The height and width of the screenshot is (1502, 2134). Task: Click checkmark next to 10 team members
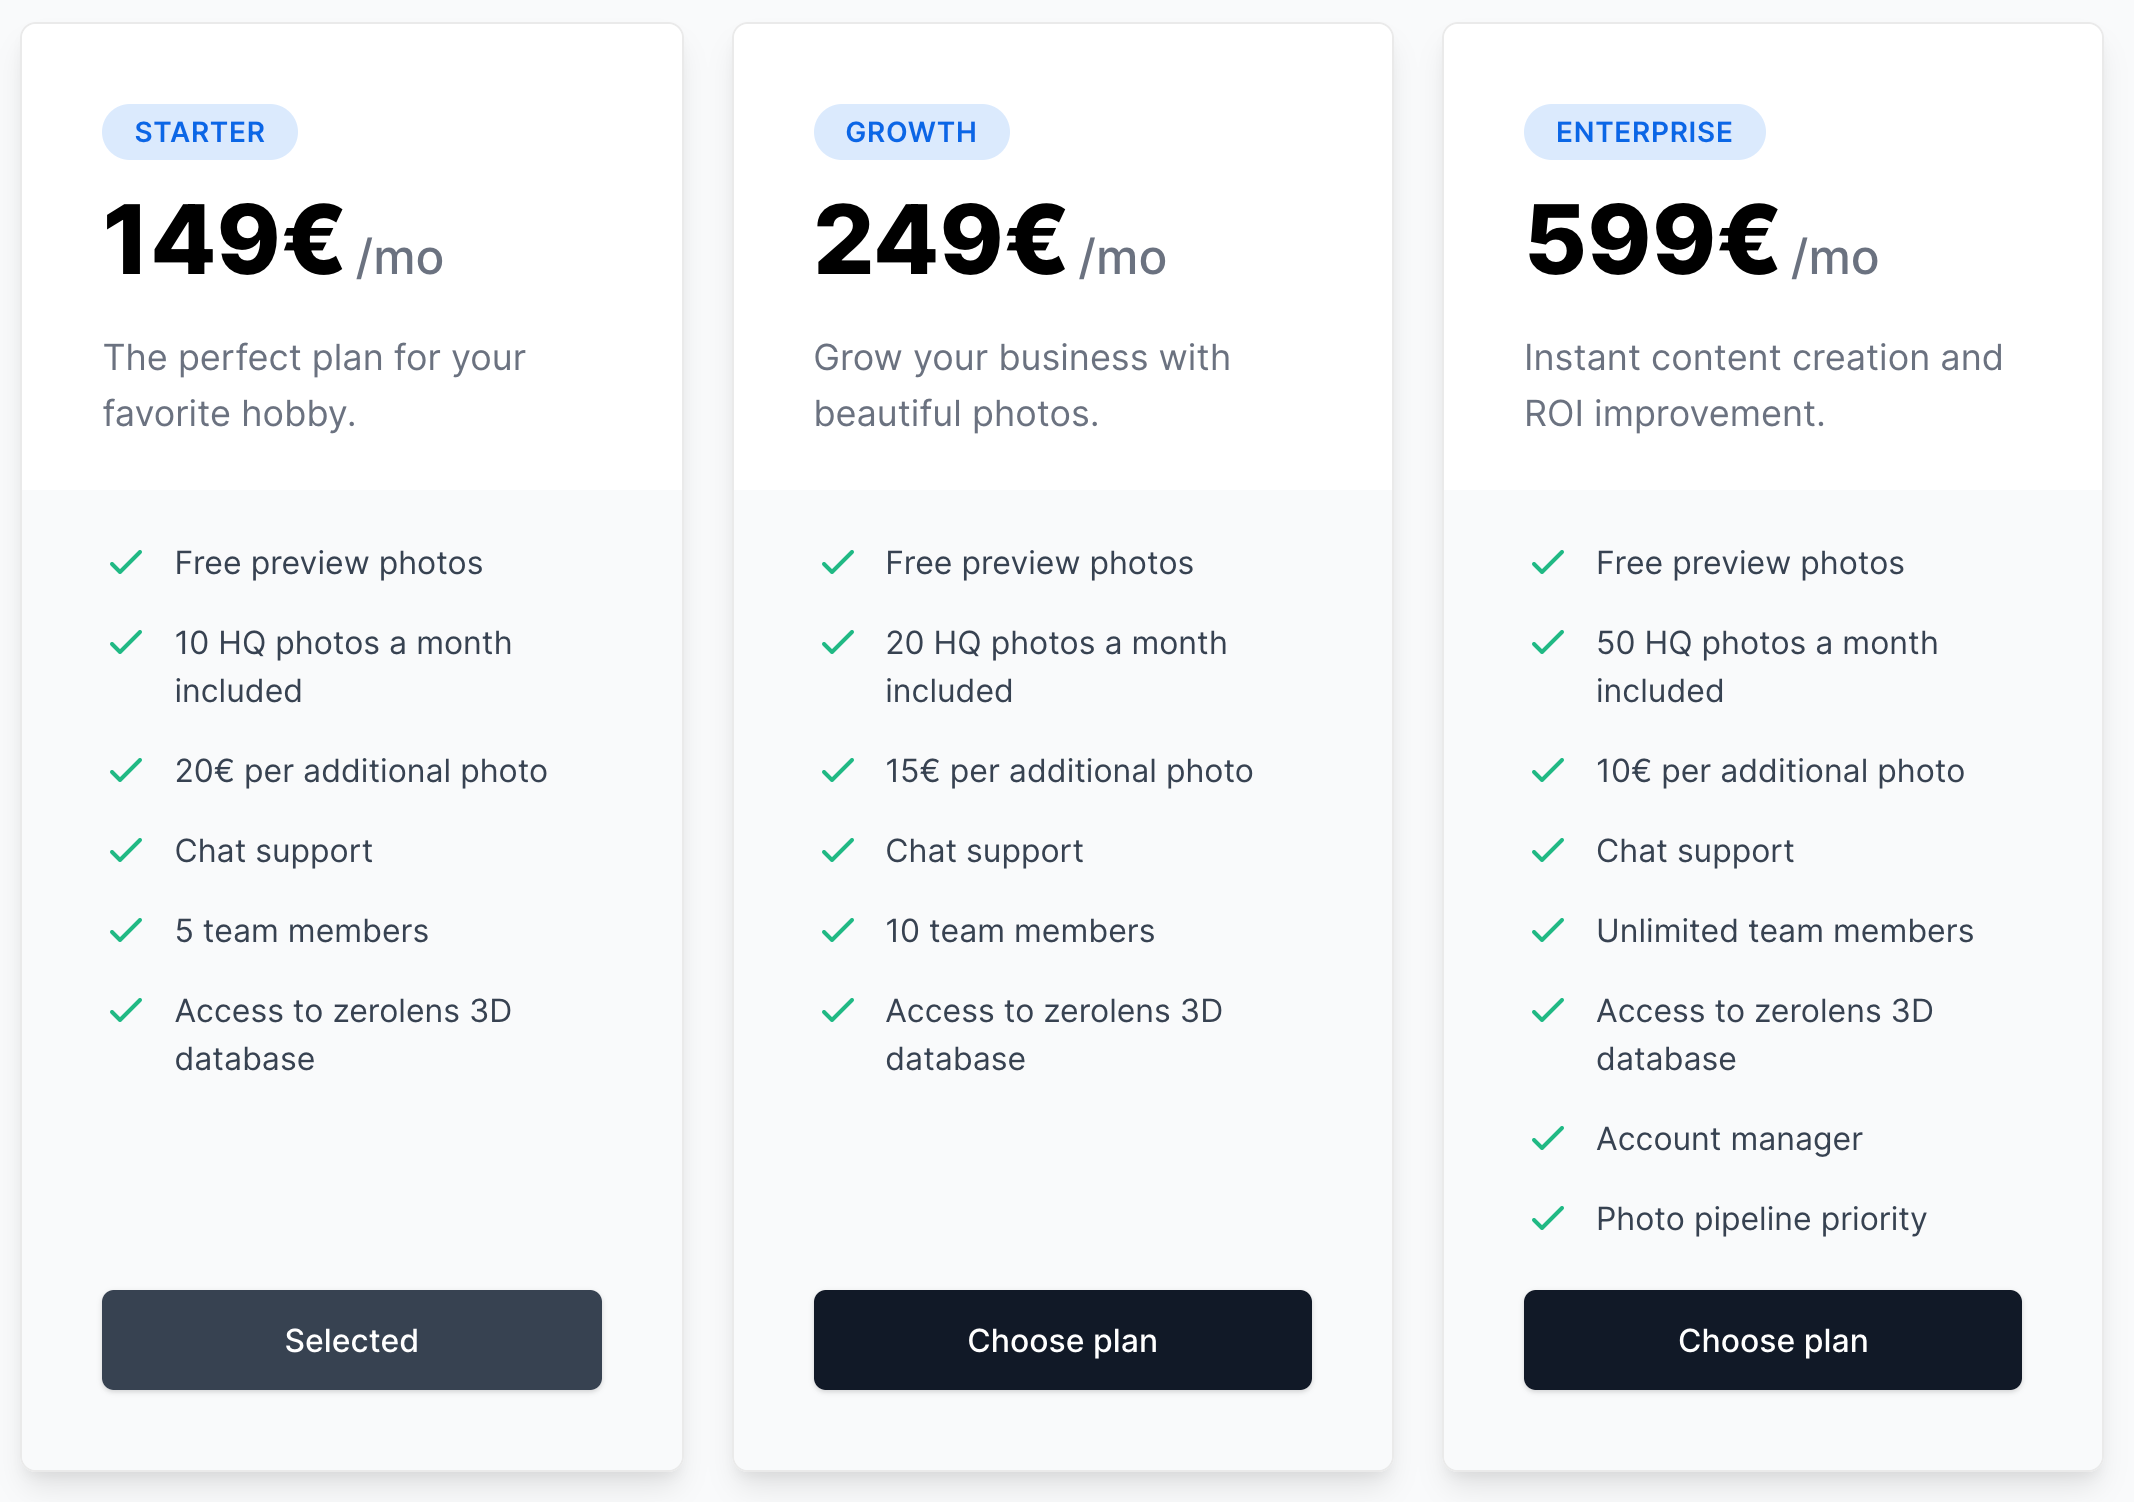[x=837, y=931]
